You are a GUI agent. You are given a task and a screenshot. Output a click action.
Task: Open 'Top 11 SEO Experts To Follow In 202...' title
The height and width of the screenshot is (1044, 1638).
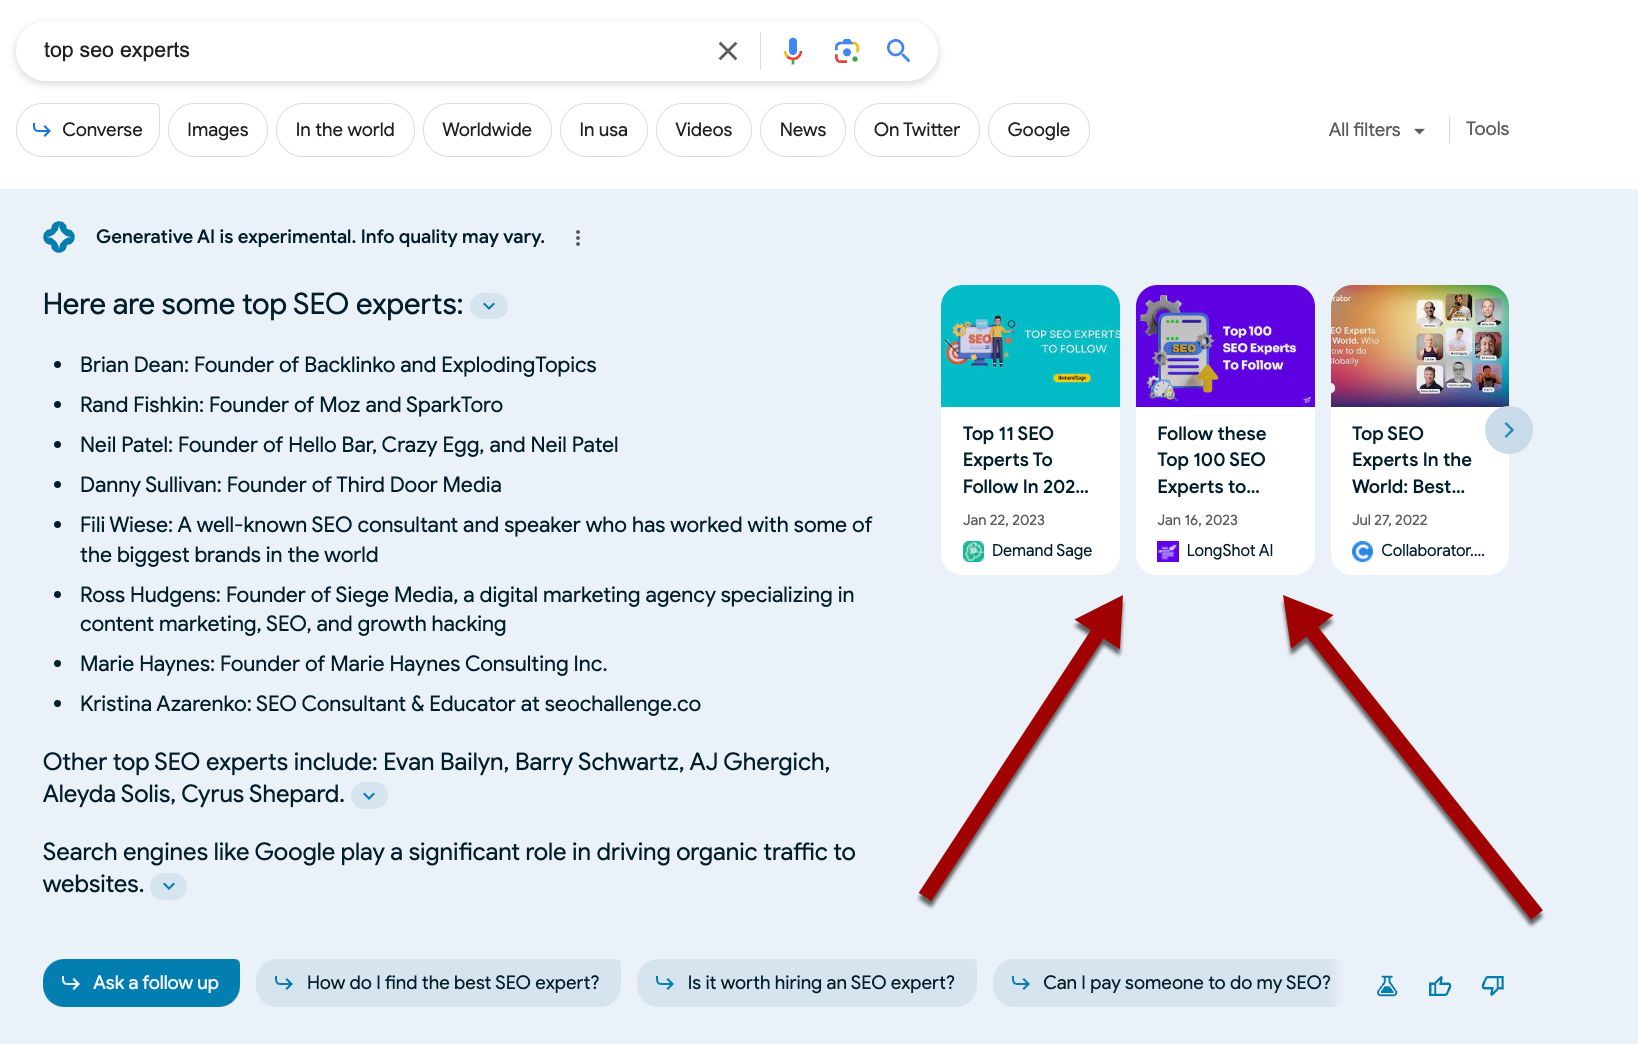pyautogui.click(x=1026, y=460)
